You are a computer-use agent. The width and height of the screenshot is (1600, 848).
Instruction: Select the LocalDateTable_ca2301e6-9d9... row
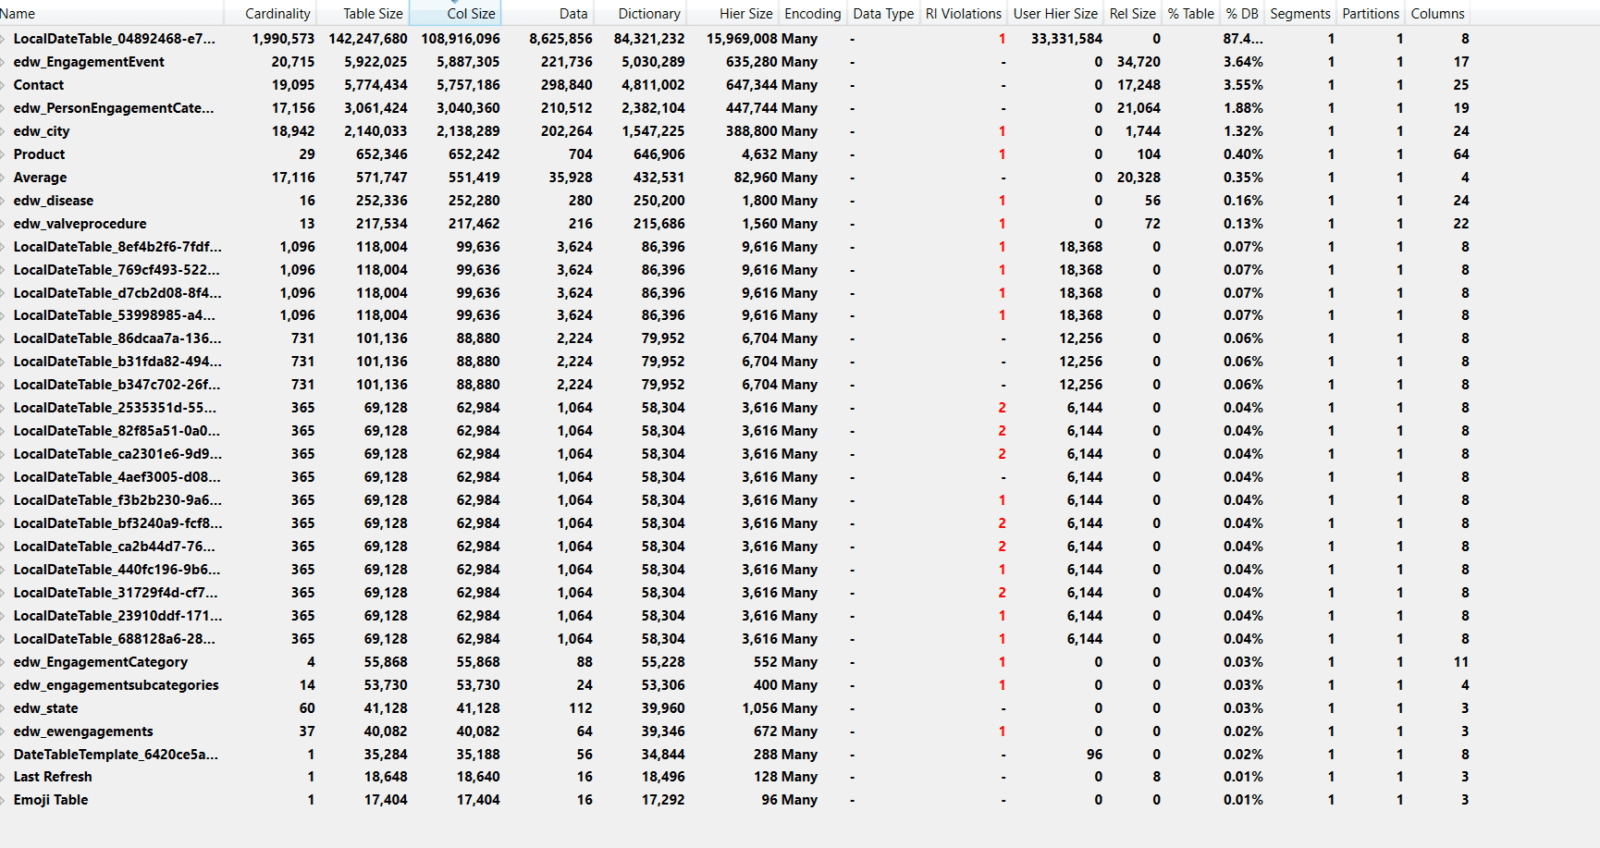(x=735, y=454)
